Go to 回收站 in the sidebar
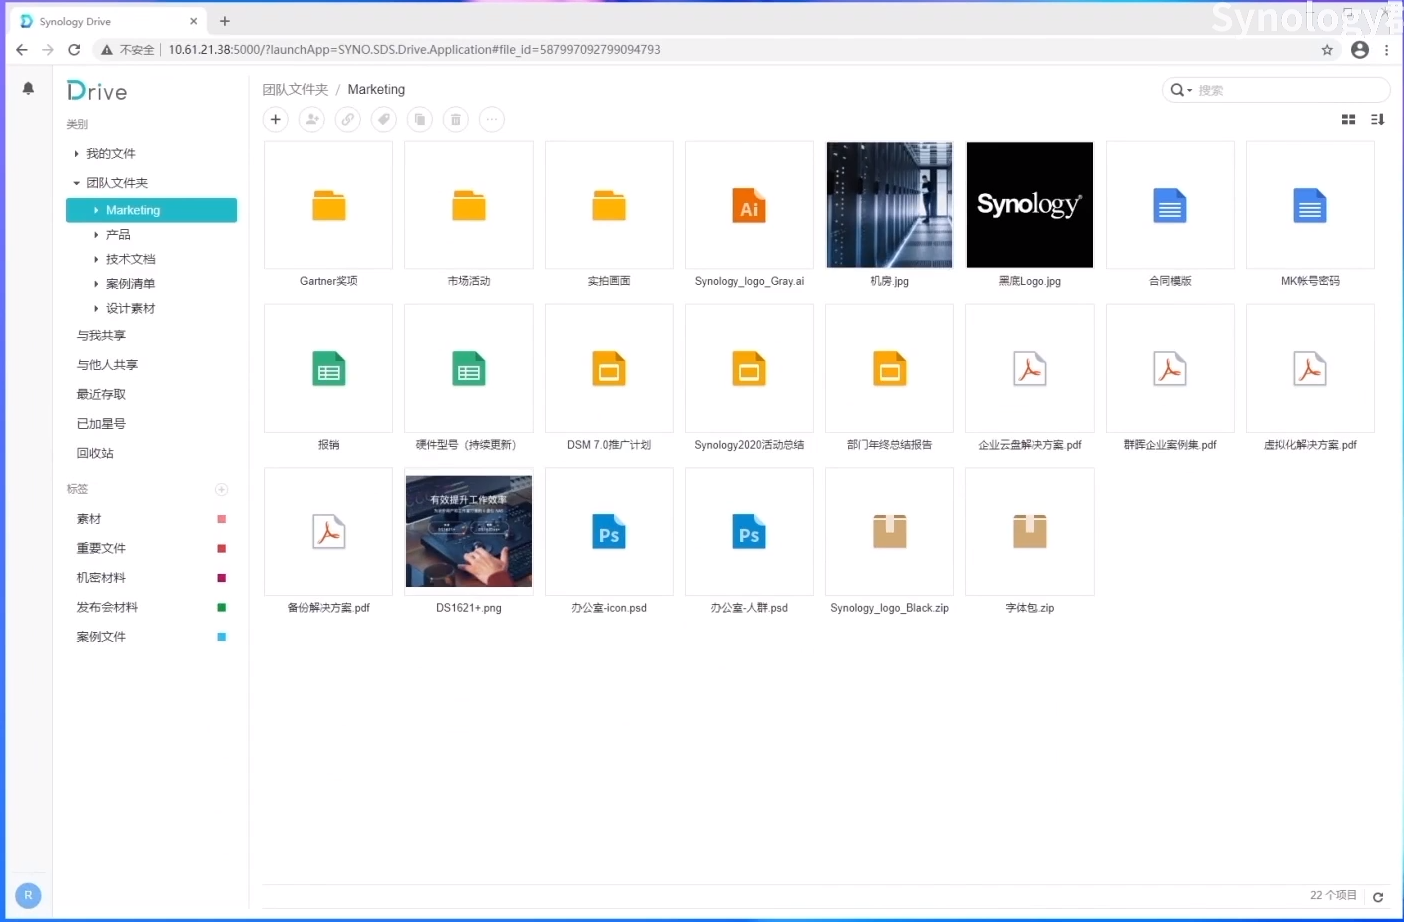The width and height of the screenshot is (1404, 922). pos(95,453)
